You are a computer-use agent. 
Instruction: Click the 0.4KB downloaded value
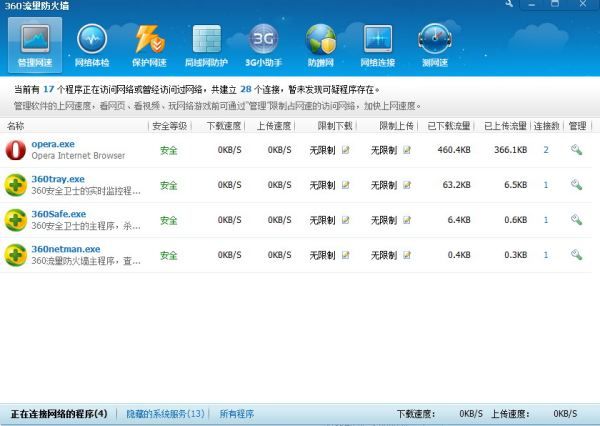pos(459,255)
